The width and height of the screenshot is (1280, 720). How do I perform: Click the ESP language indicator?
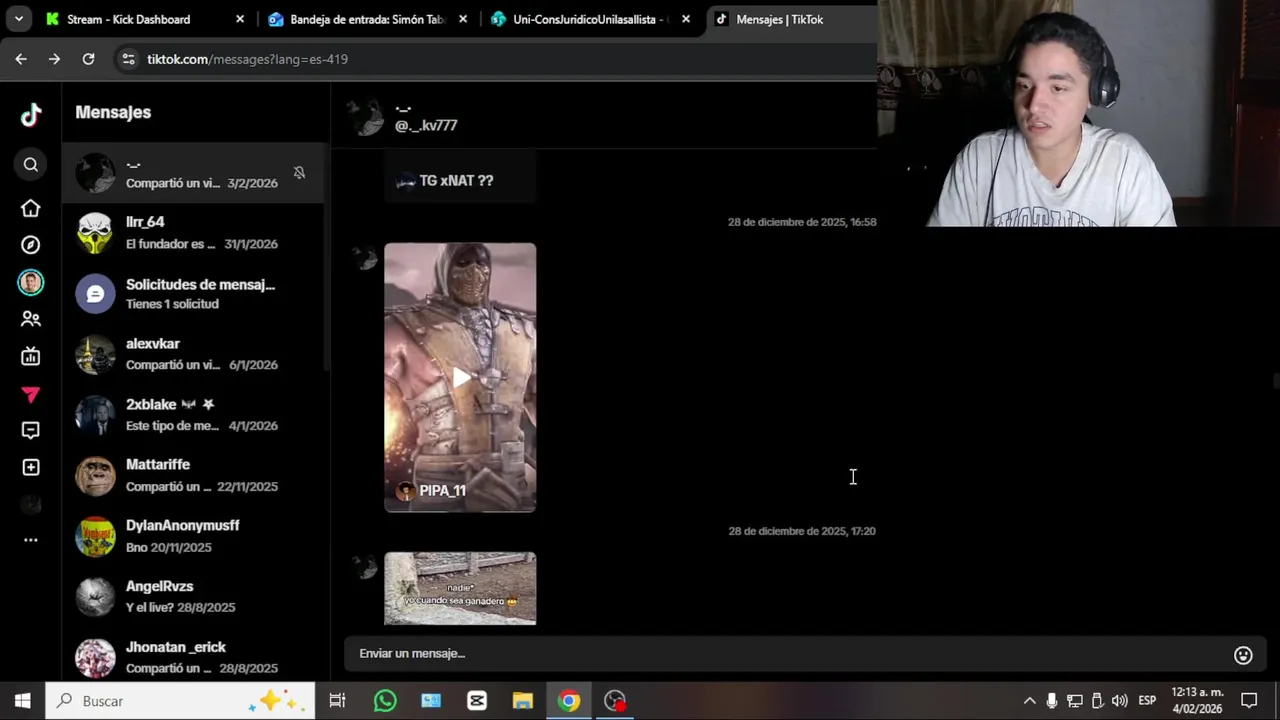point(1147,701)
